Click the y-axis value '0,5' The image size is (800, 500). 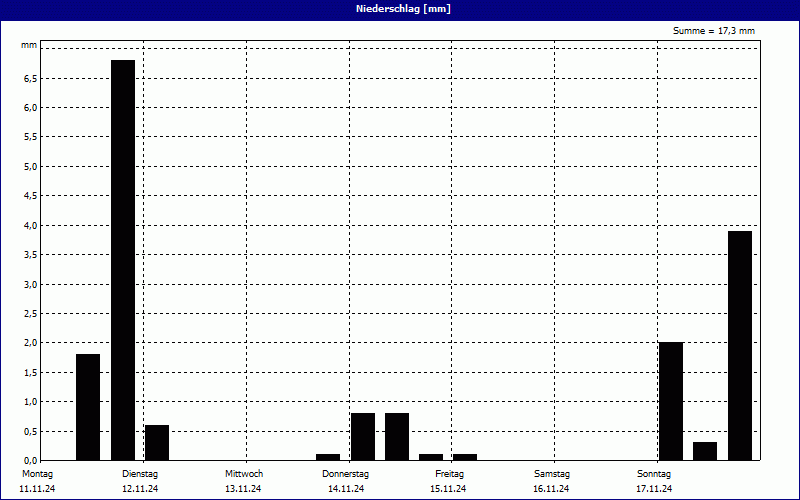(x=31, y=431)
